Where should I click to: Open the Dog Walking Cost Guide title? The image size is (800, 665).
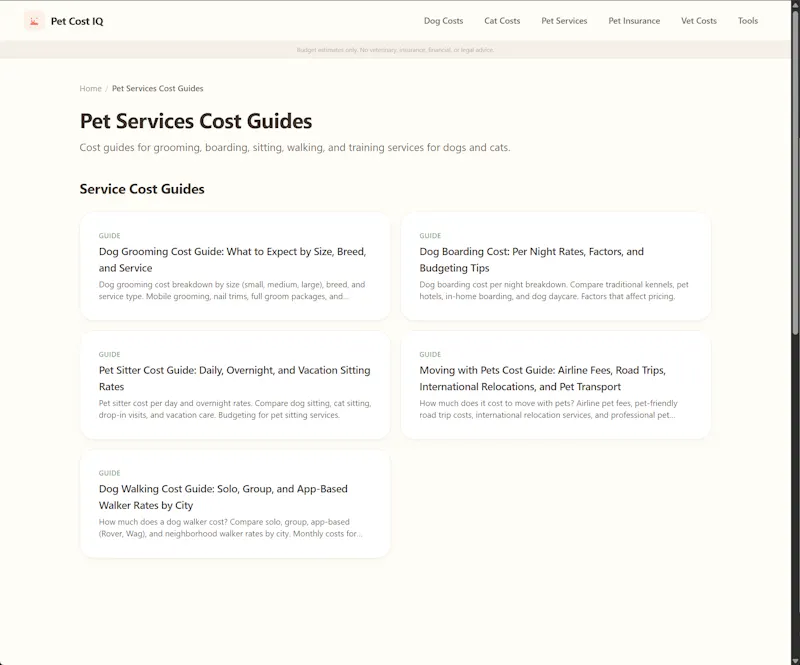click(223, 497)
